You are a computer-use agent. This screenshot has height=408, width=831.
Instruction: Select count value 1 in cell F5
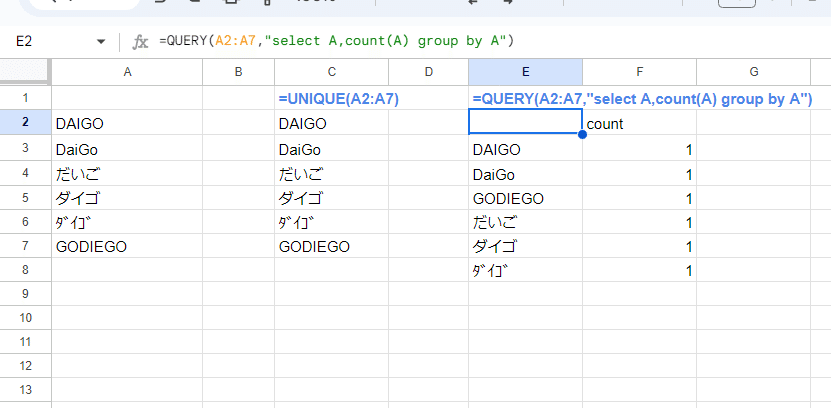(x=640, y=198)
